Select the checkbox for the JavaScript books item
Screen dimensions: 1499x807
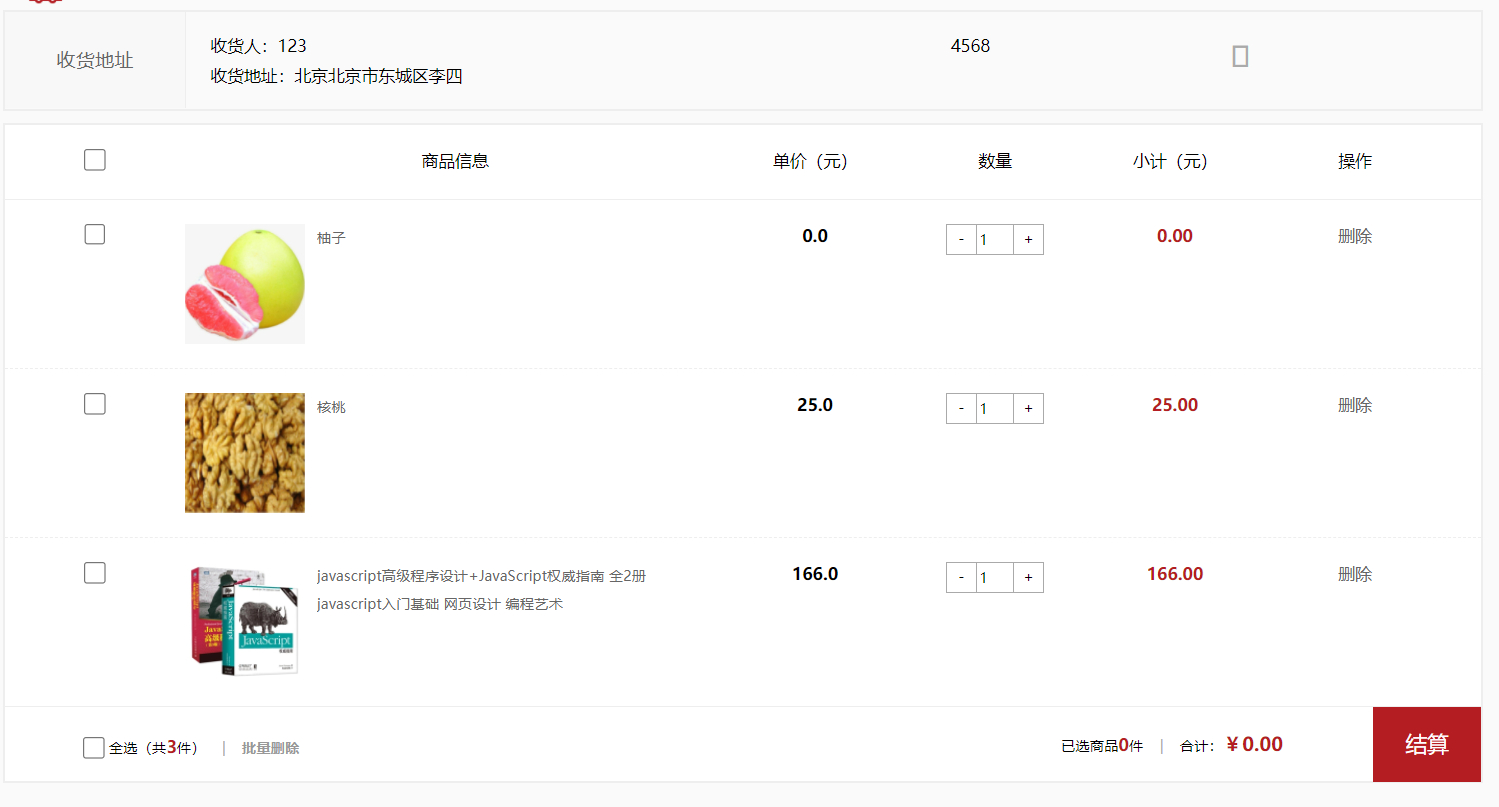click(x=94, y=573)
